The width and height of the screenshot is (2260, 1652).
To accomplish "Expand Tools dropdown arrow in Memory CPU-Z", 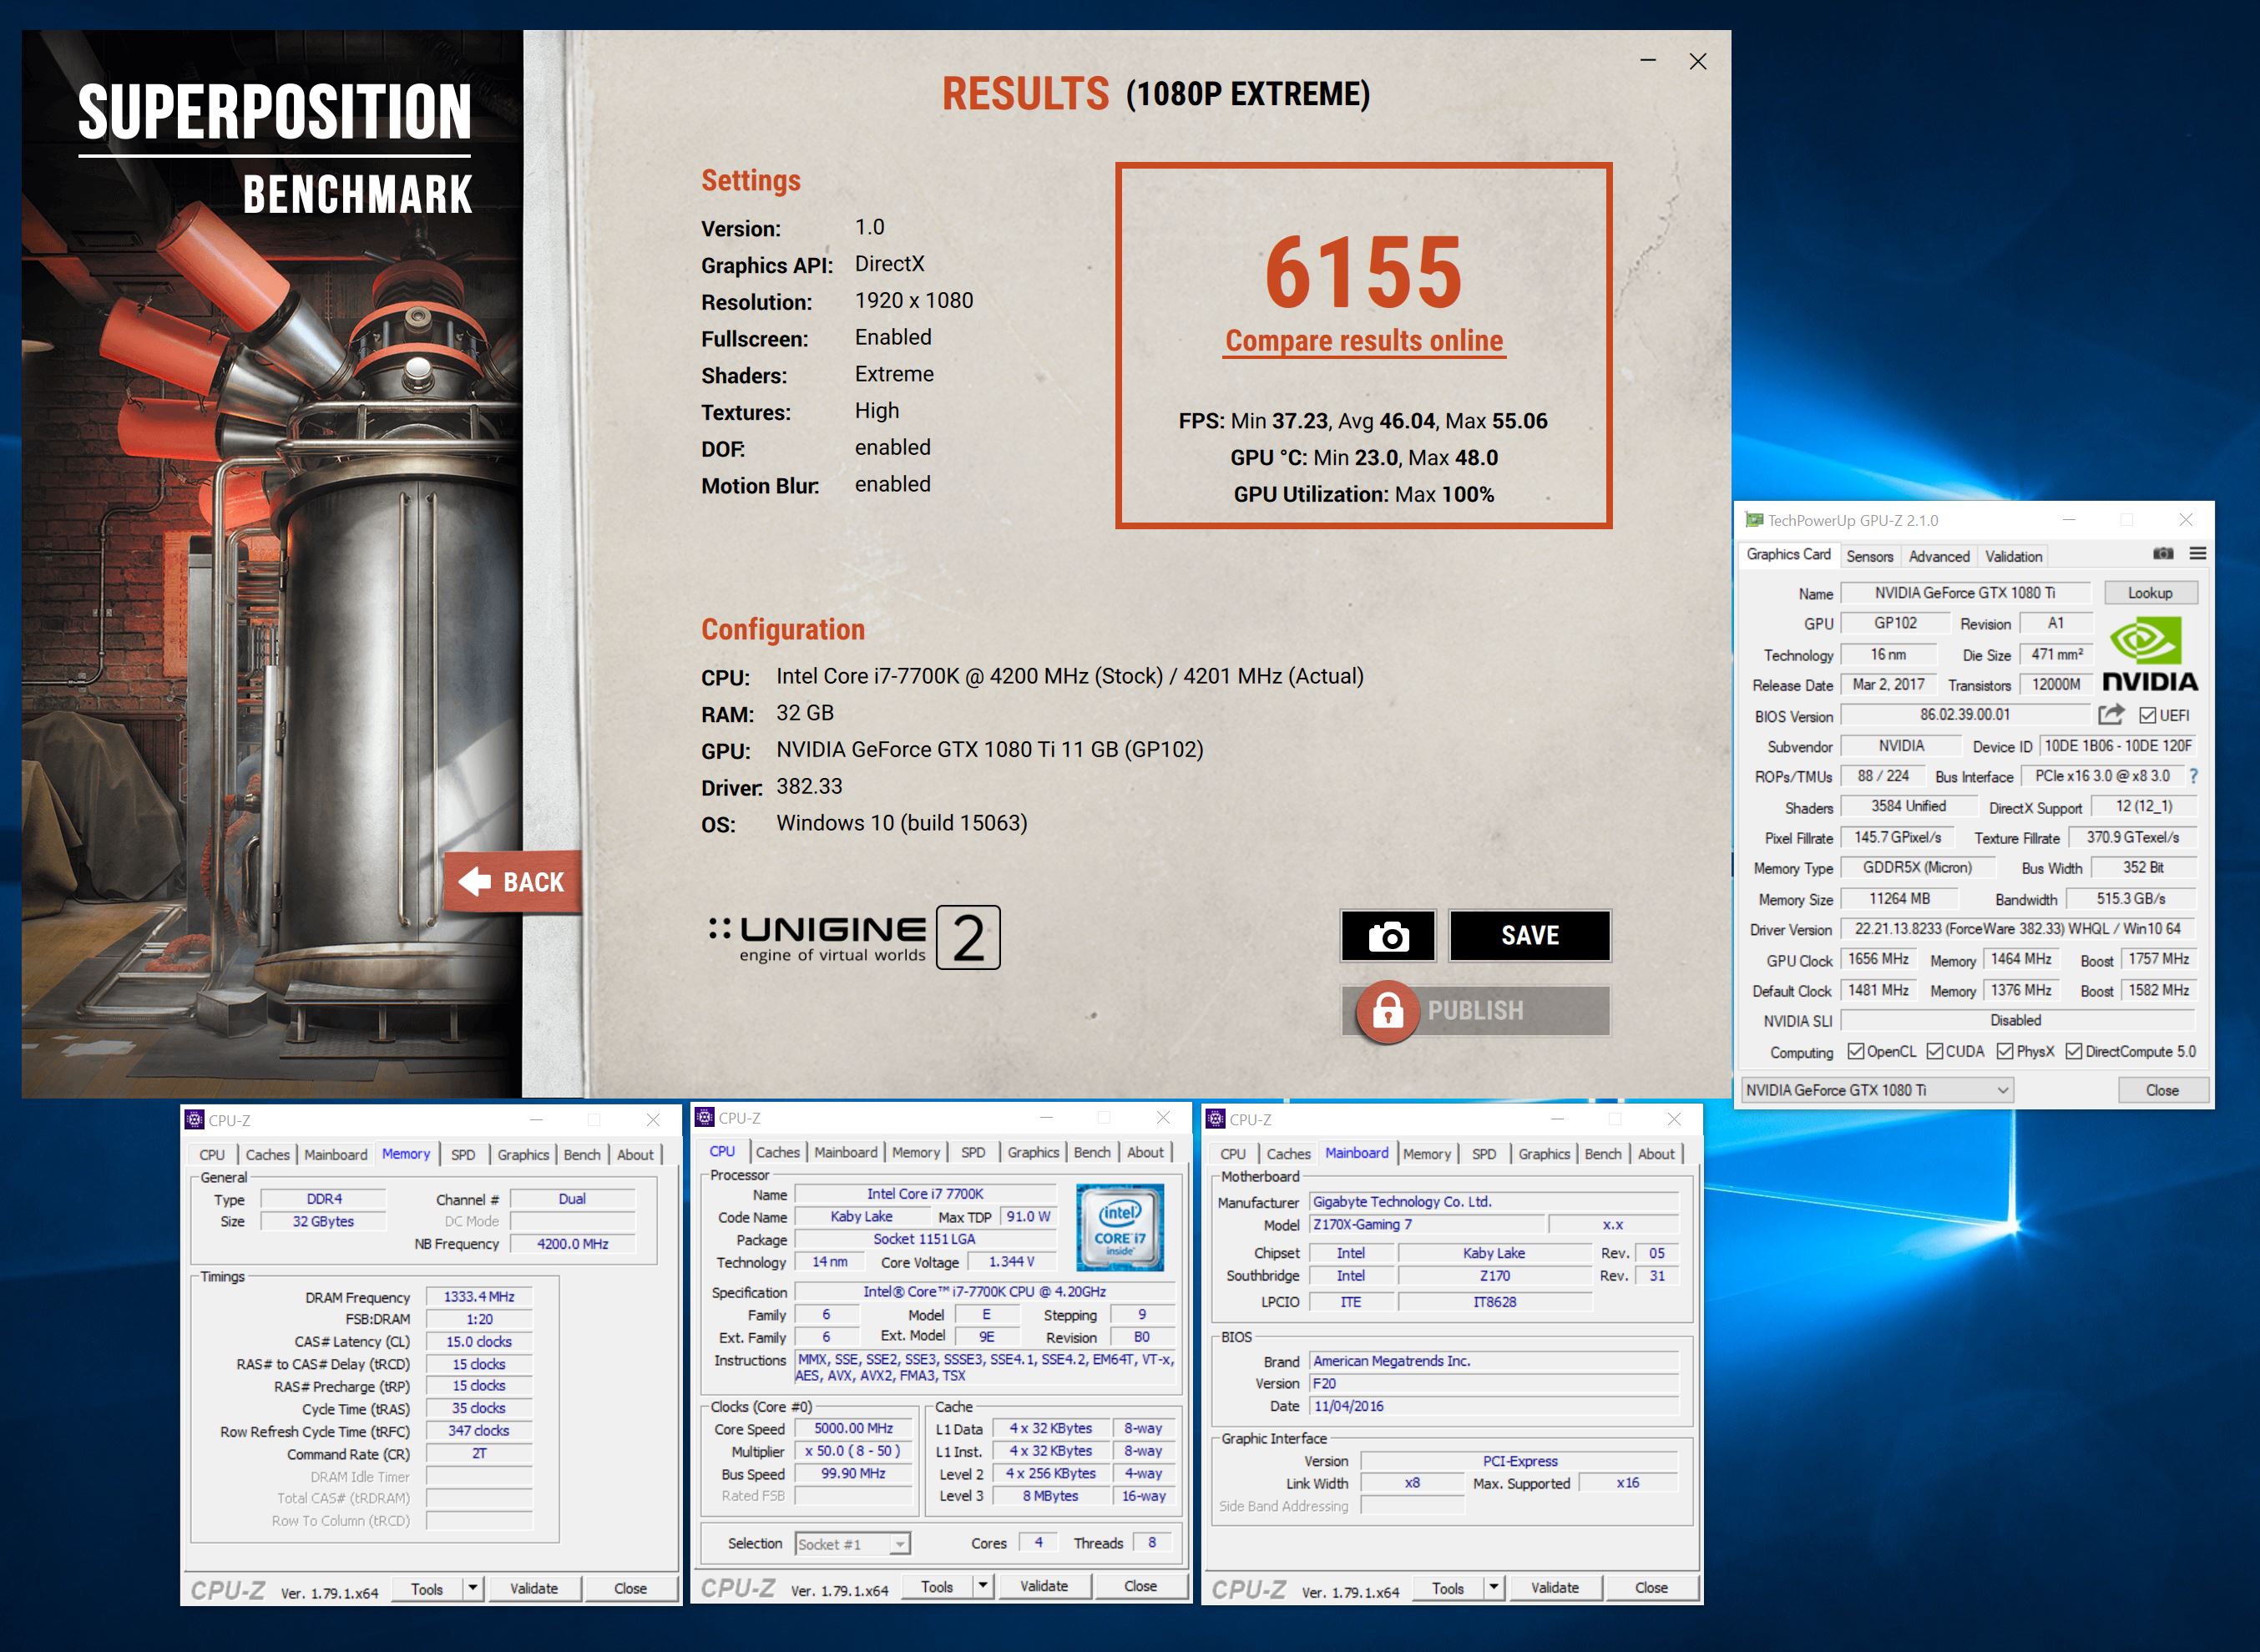I will click(x=473, y=1589).
